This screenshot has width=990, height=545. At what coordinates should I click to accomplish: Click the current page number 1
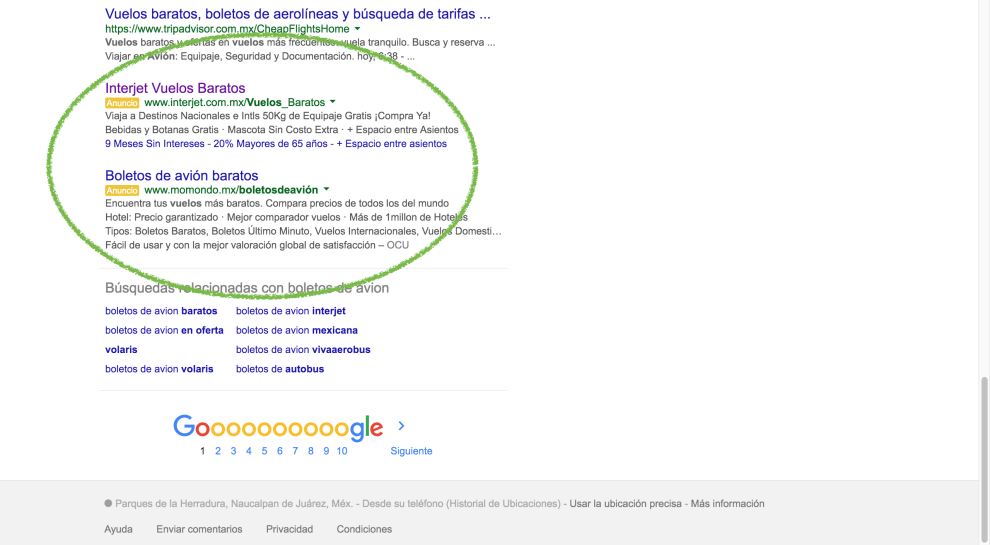click(202, 451)
